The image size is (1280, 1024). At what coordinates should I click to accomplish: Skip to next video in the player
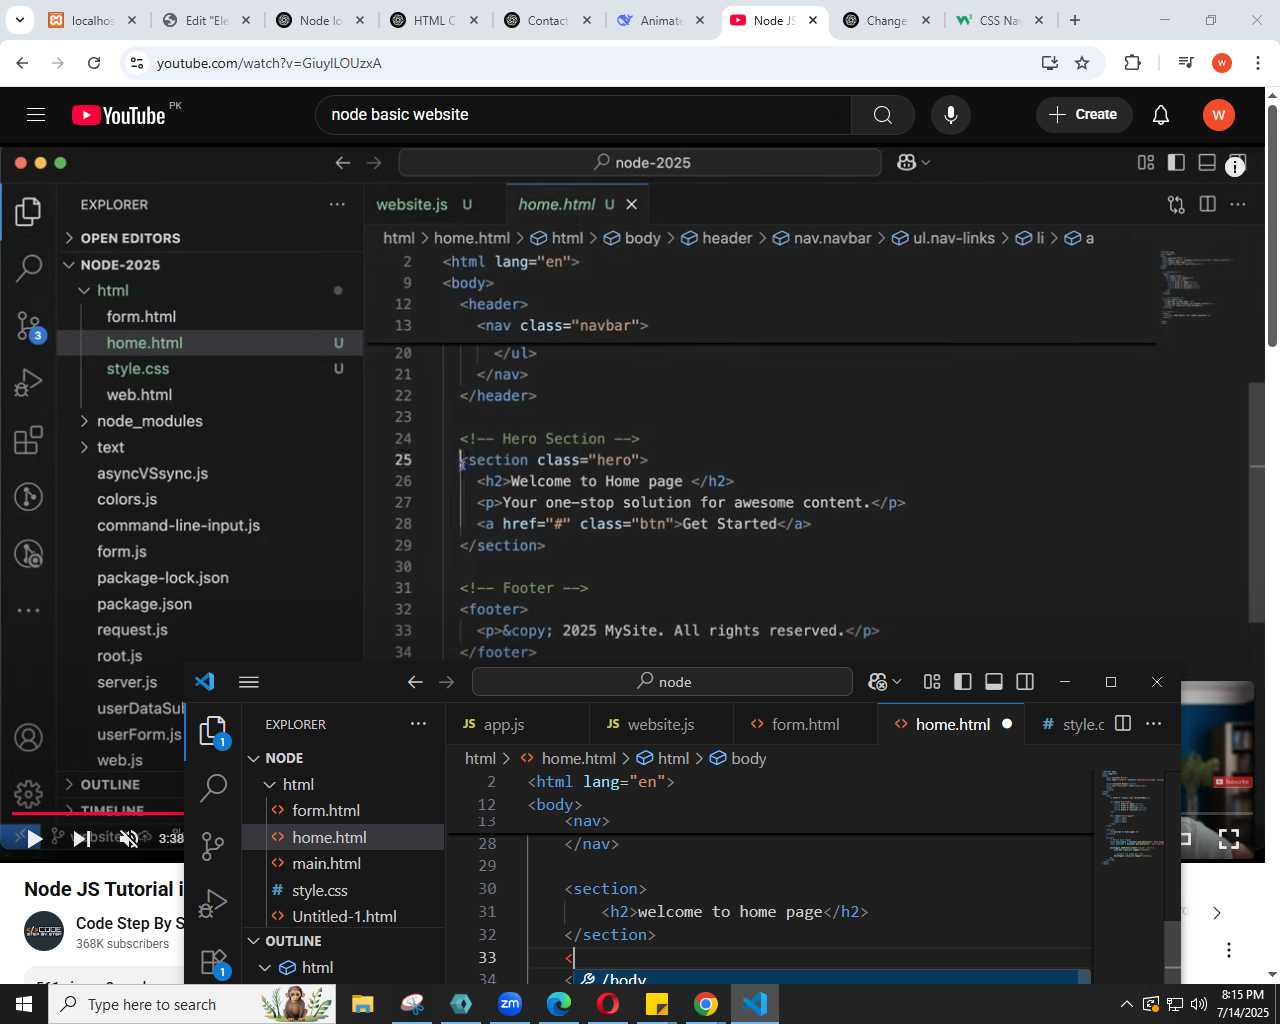[82, 838]
